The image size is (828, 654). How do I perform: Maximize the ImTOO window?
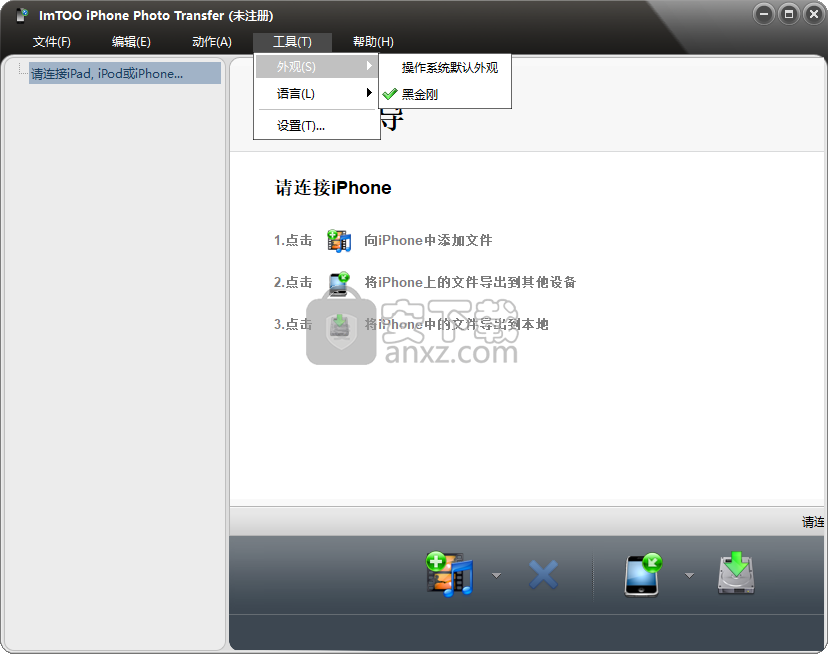click(789, 14)
